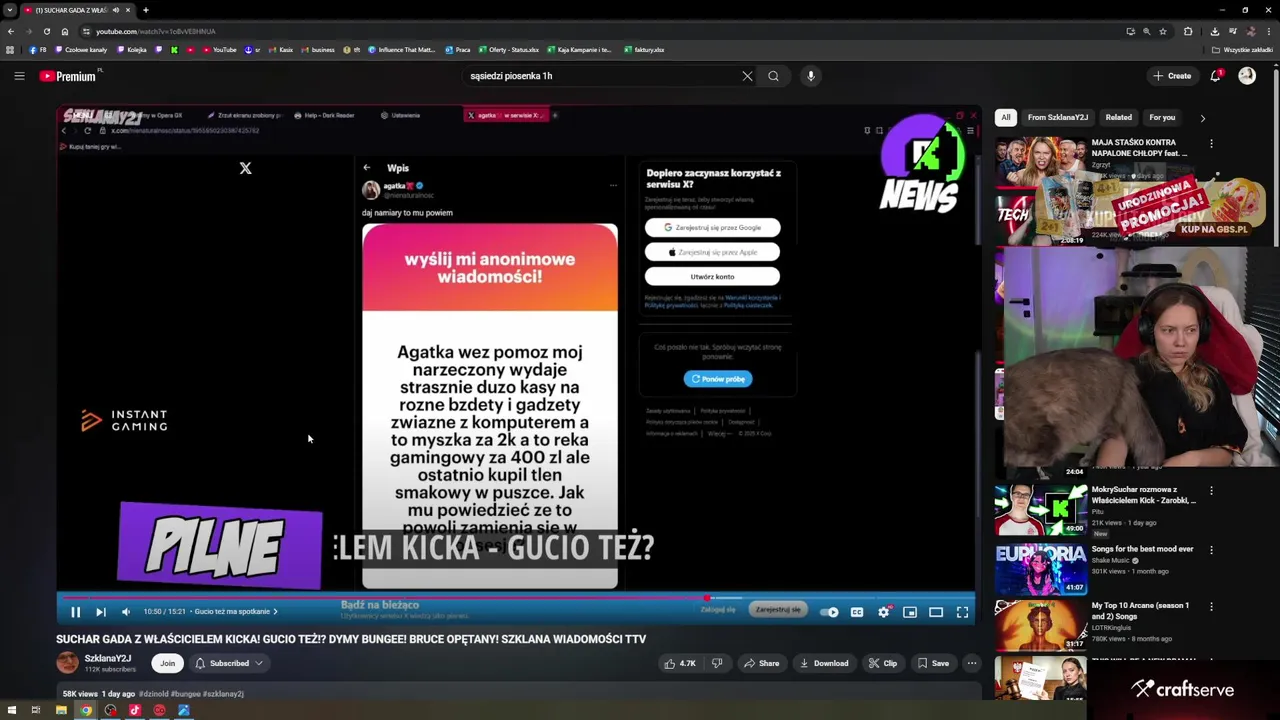
Task: Pause the video
Action: point(75,612)
